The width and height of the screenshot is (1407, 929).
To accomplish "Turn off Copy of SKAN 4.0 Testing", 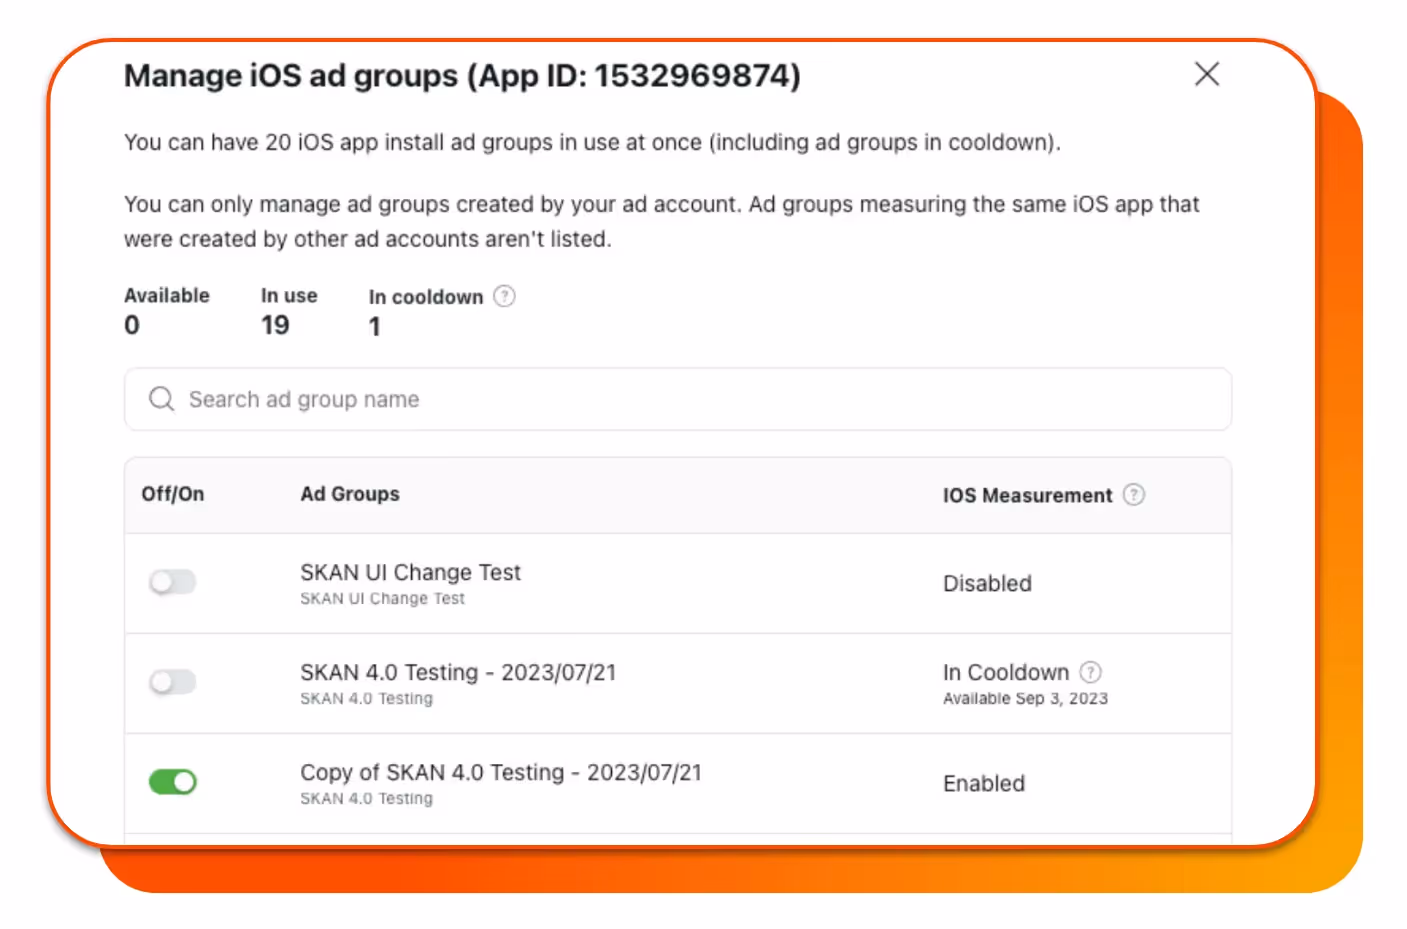I will (x=172, y=781).
